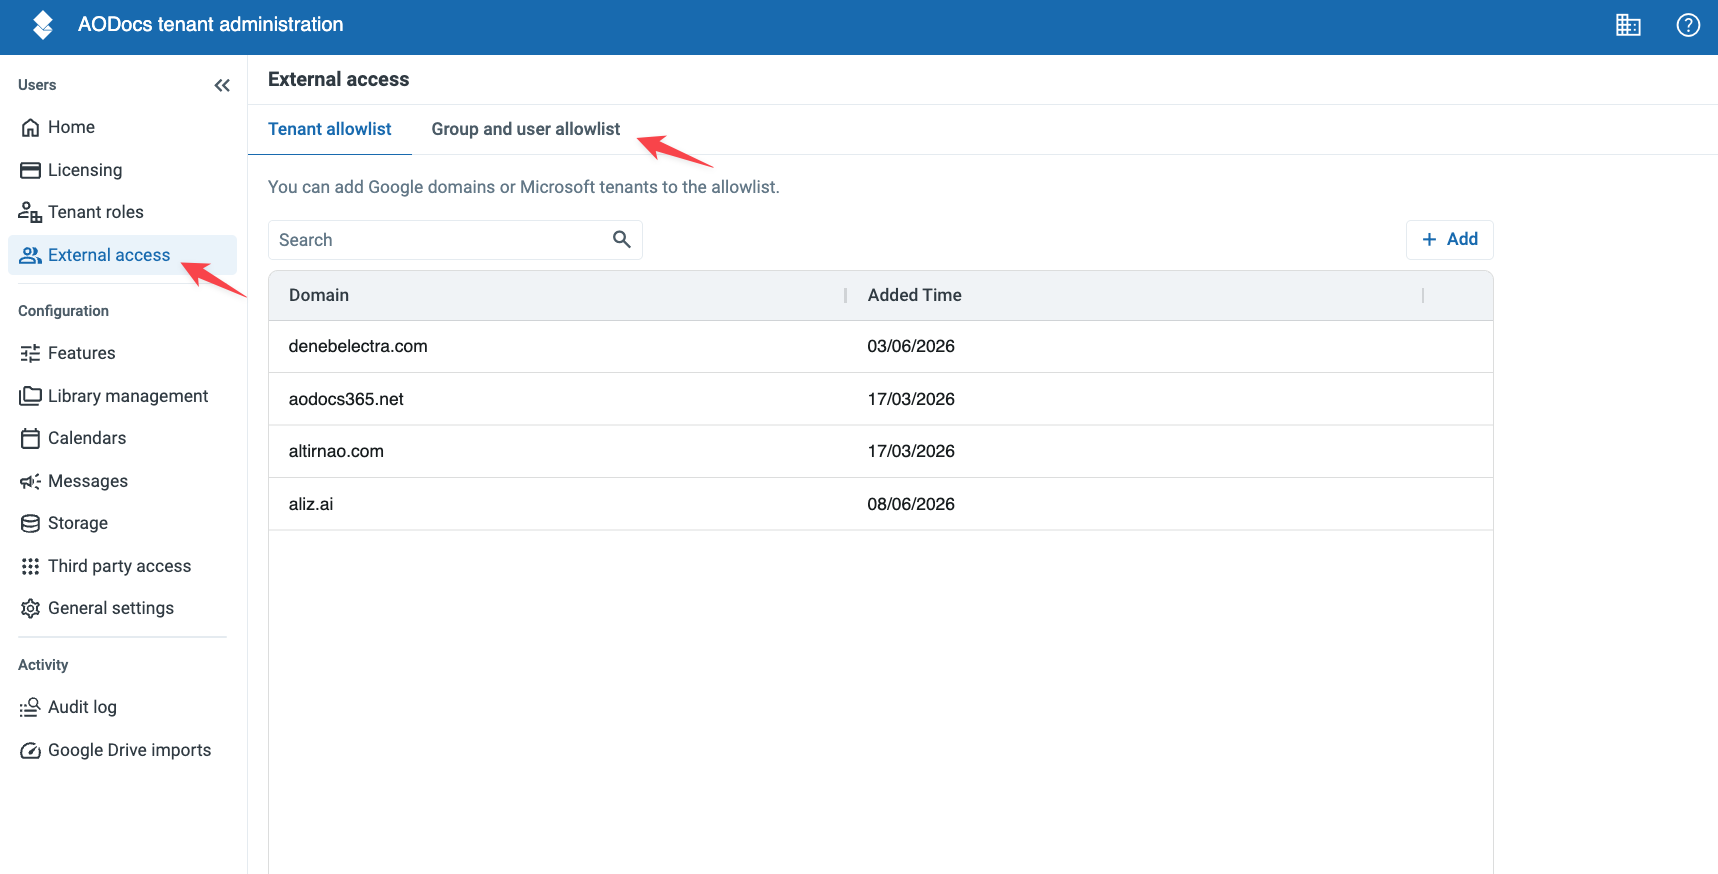Viewport: 1718px width, 874px height.
Task: Click the AODocs logo icon
Action: tap(42, 25)
